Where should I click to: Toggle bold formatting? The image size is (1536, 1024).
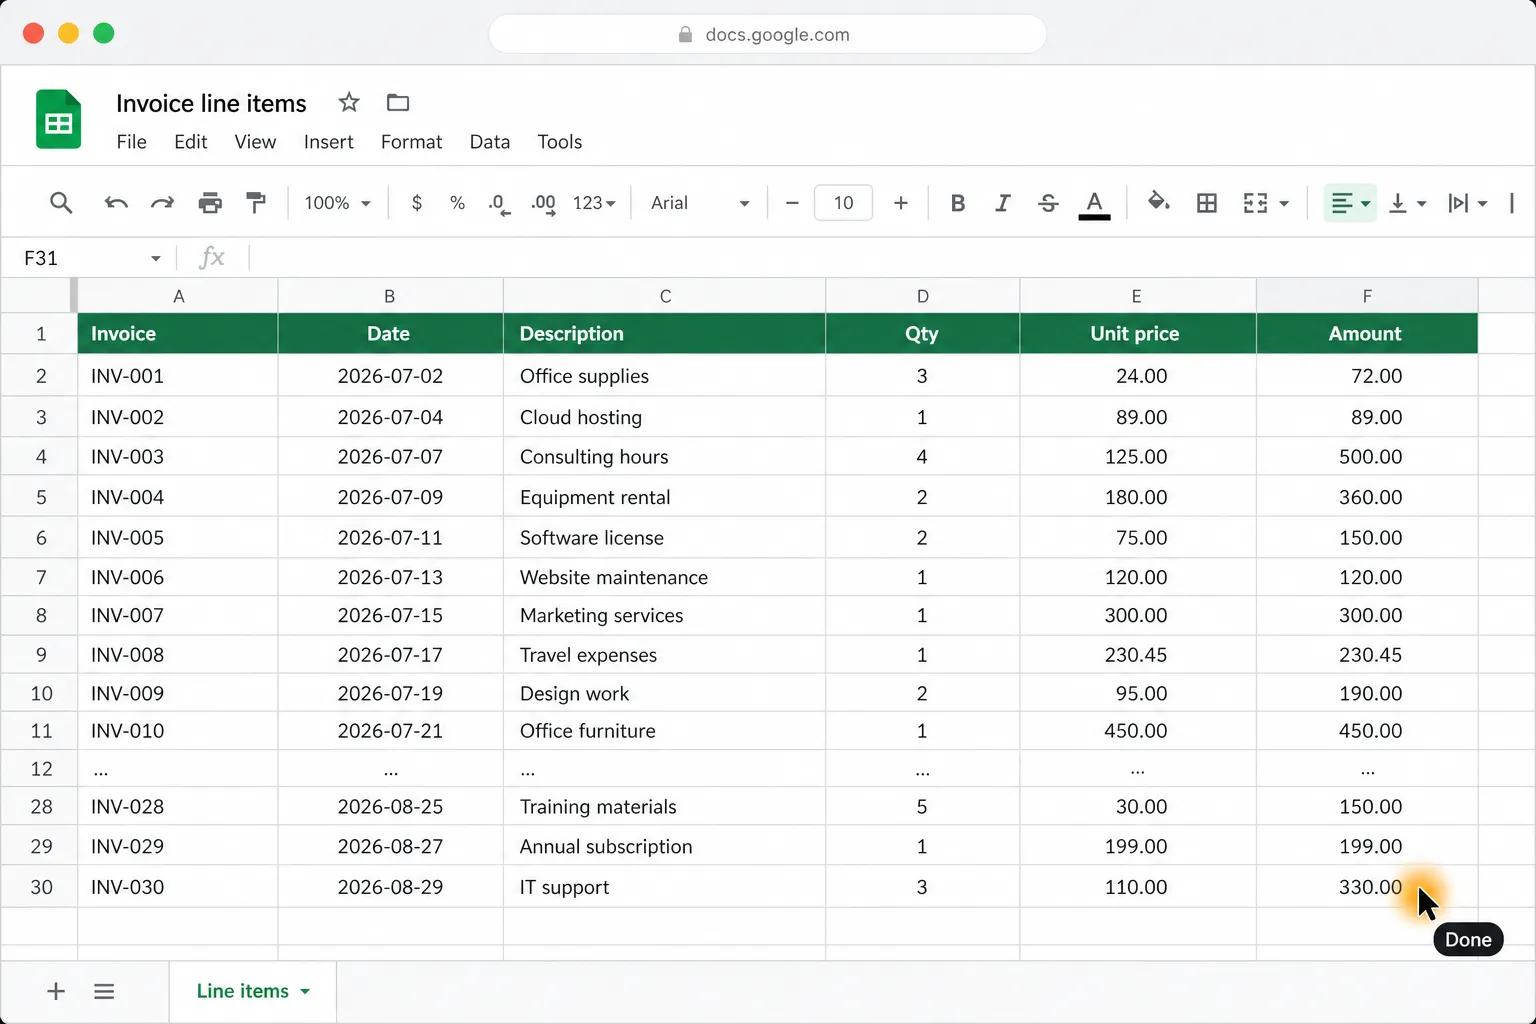pos(957,203)
